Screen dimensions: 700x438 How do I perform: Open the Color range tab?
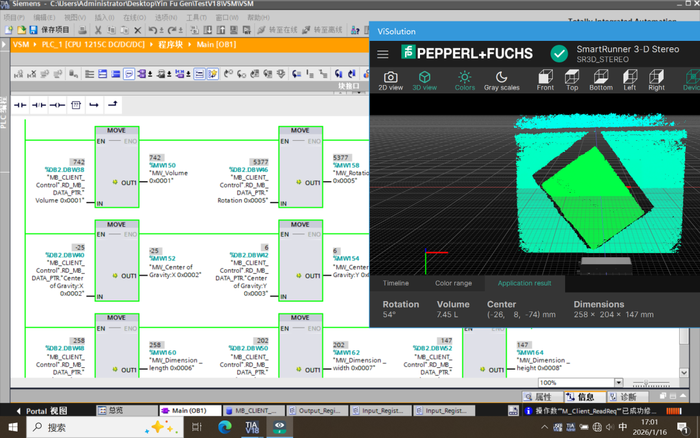click(x=453, y=283)
